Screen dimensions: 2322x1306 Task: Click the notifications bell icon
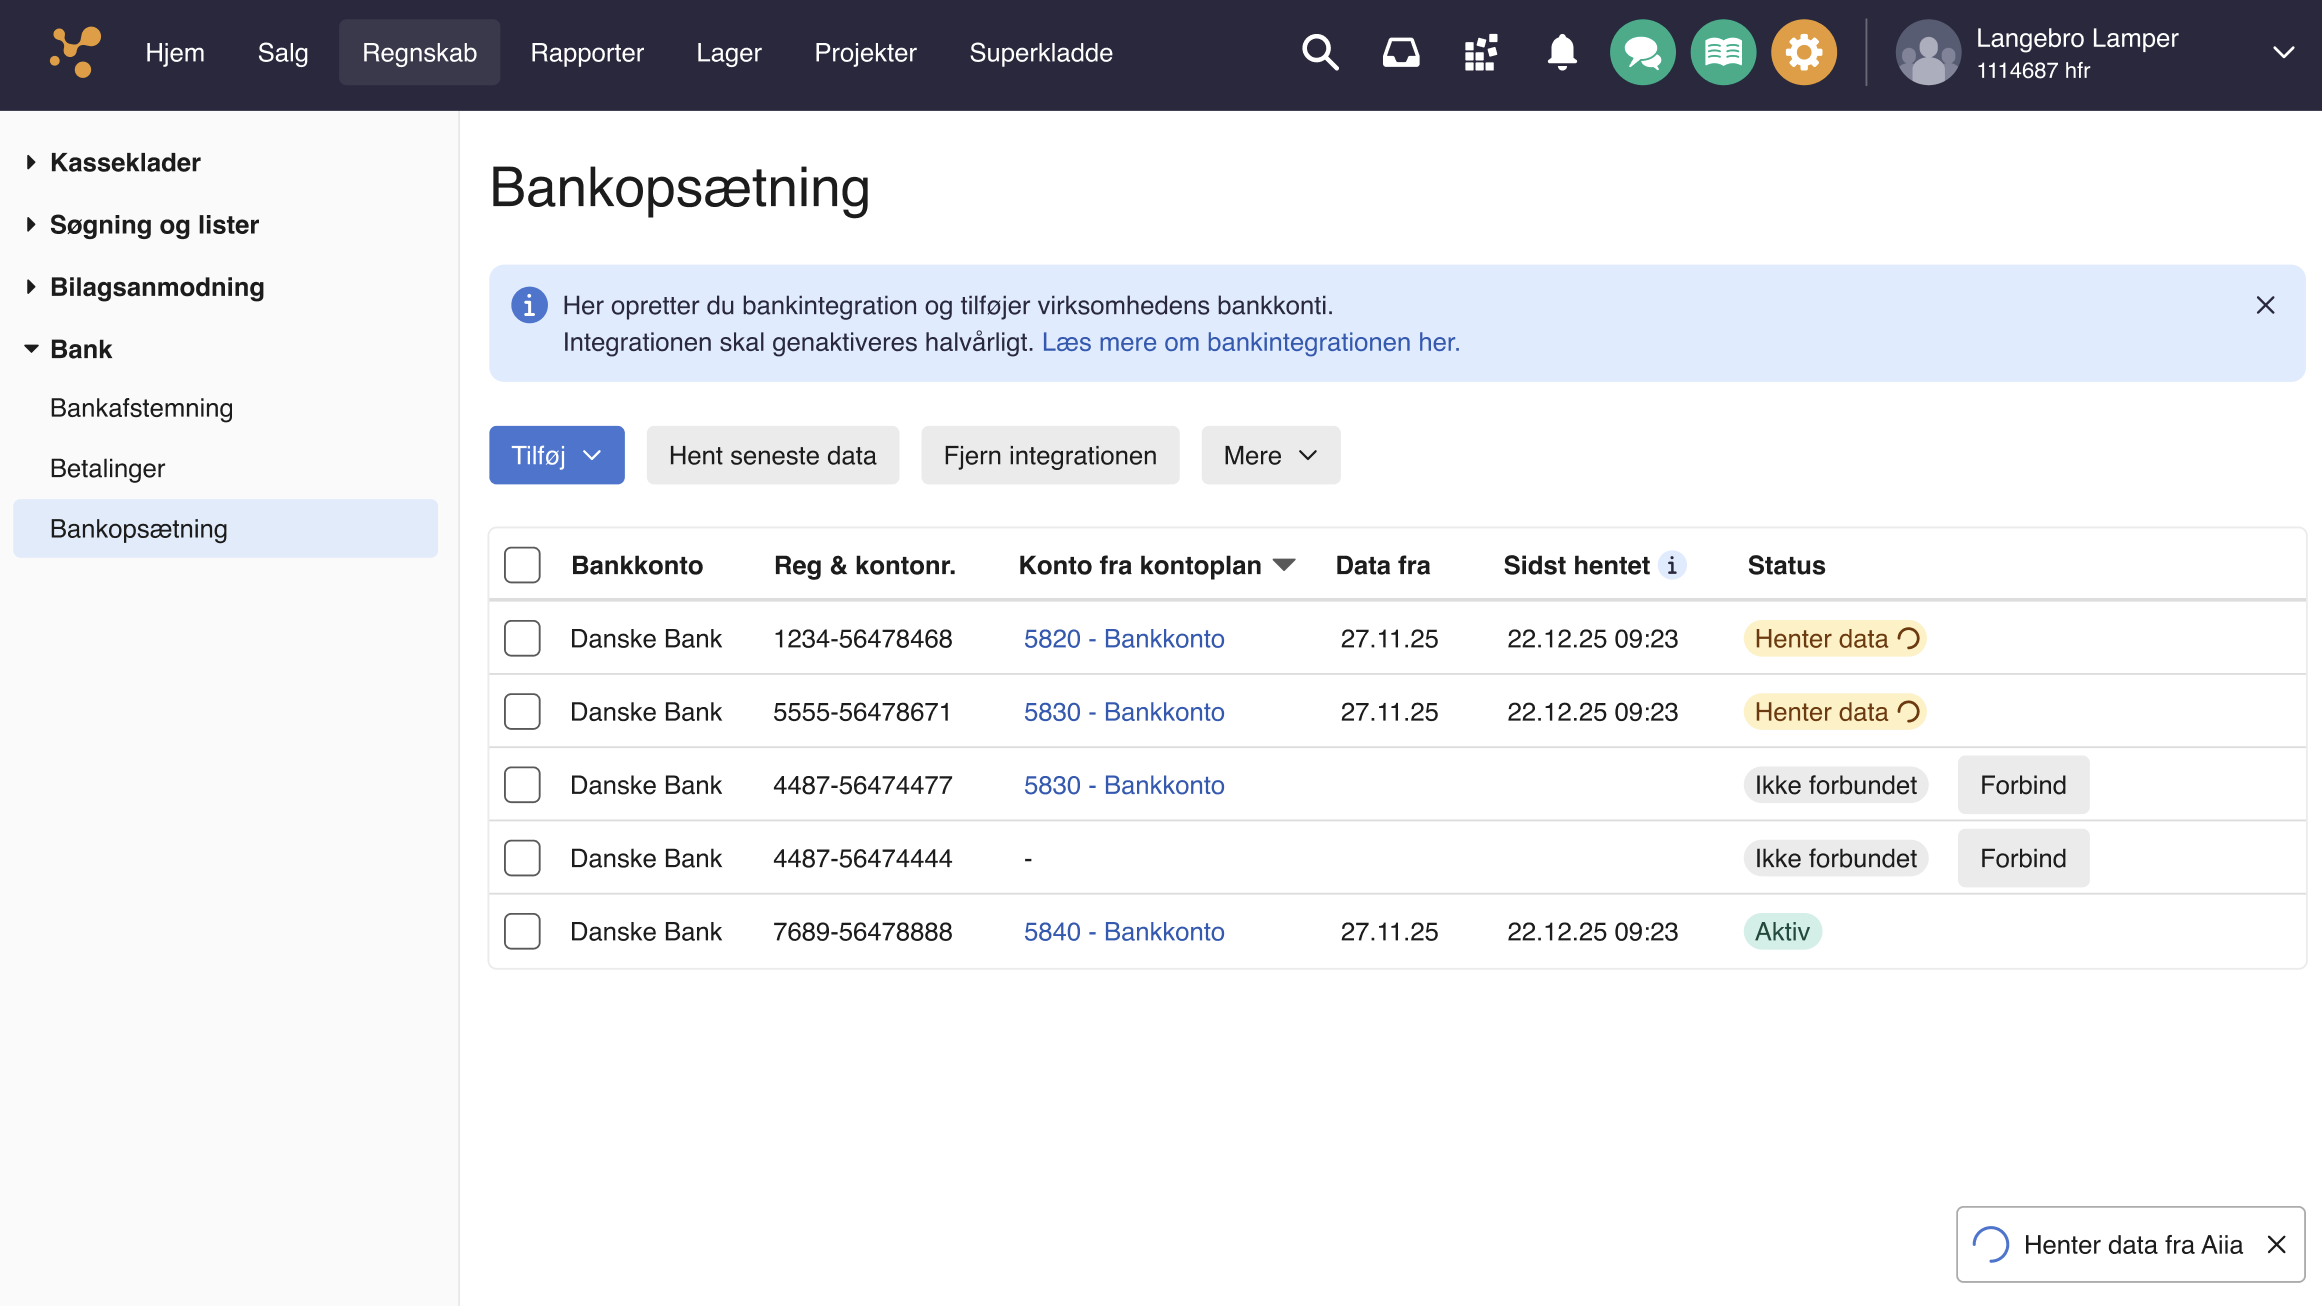[1561, 52]
